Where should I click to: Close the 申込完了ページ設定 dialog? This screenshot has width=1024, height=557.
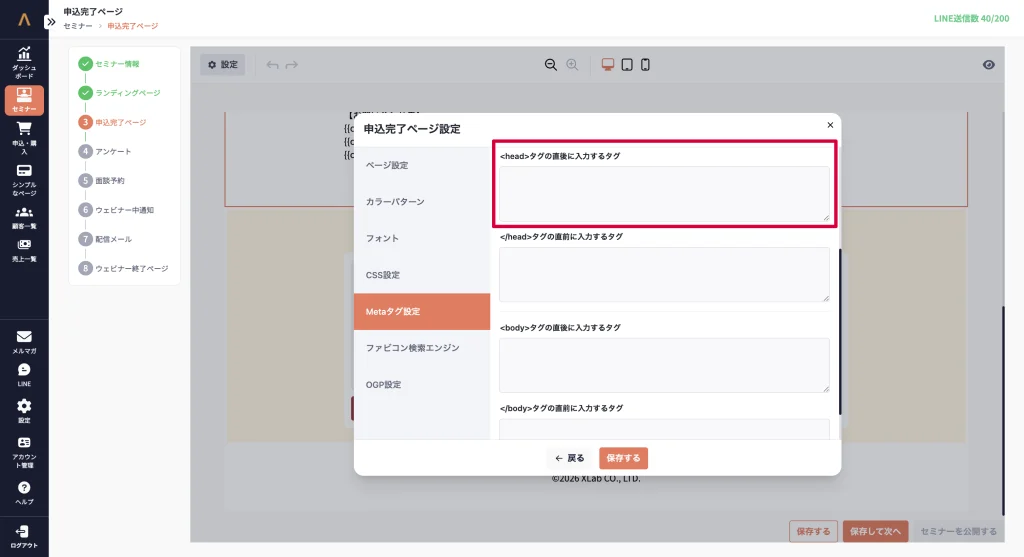coord(830,125)
